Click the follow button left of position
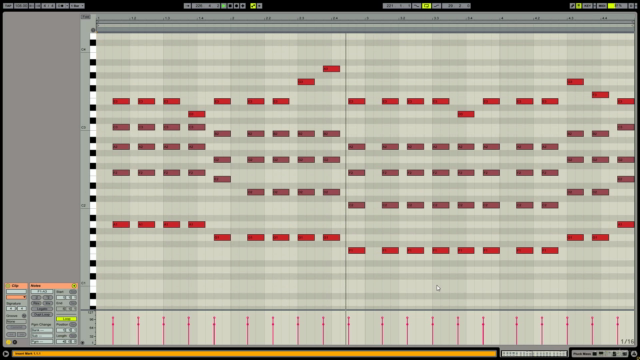Viewport: 640px width, 360px height. click(187, 6)
